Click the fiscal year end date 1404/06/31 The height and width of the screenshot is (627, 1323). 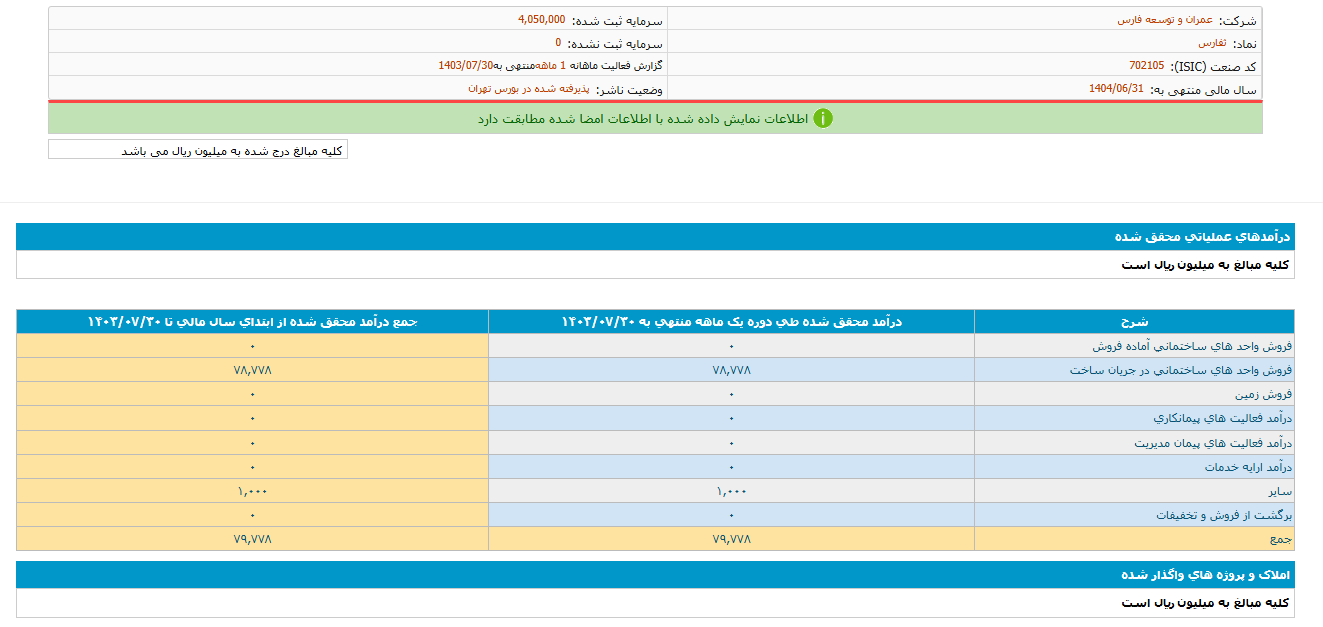tap(1115, 89)
